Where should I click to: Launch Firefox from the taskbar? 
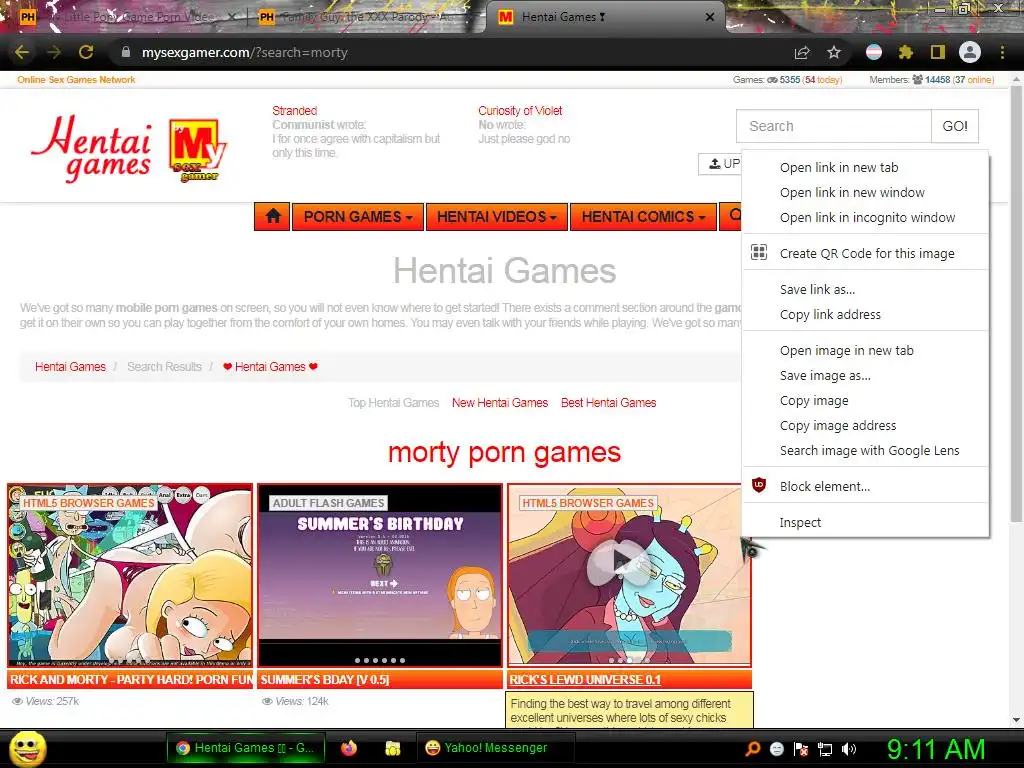click(x=349, y=748)
